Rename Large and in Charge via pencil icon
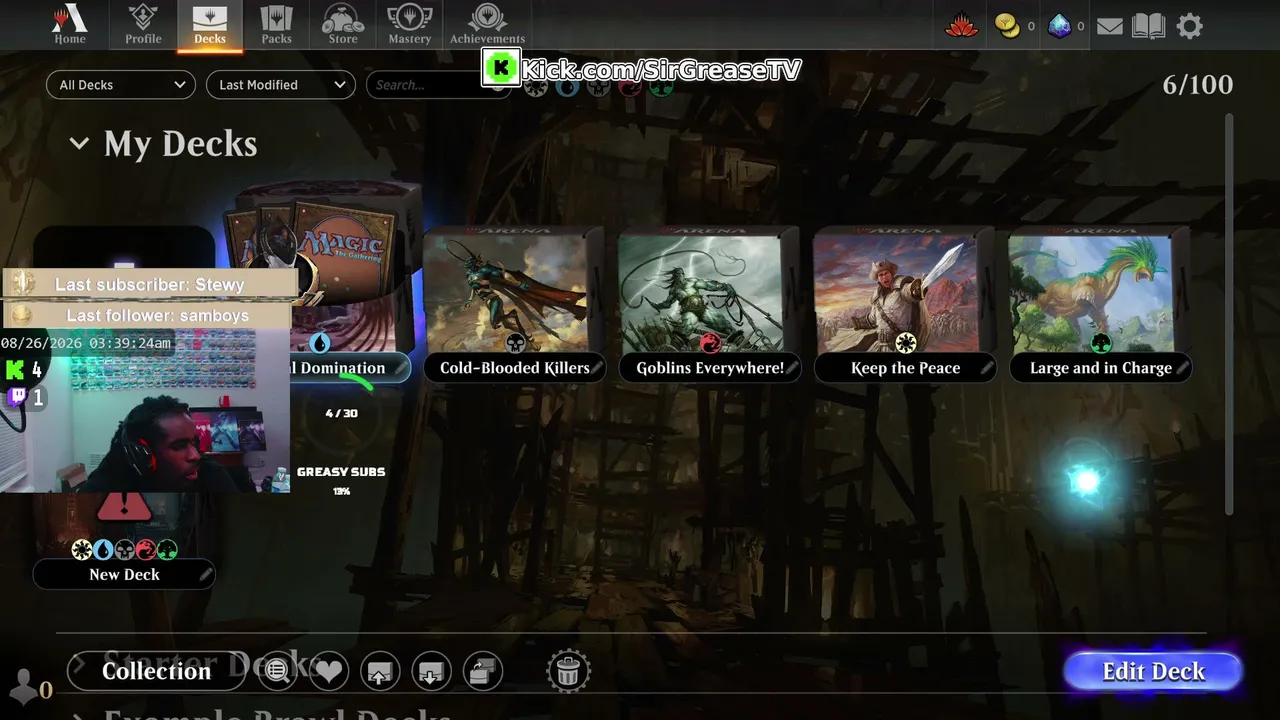This screenshot has height=720, width=1280. point(1181,368)
